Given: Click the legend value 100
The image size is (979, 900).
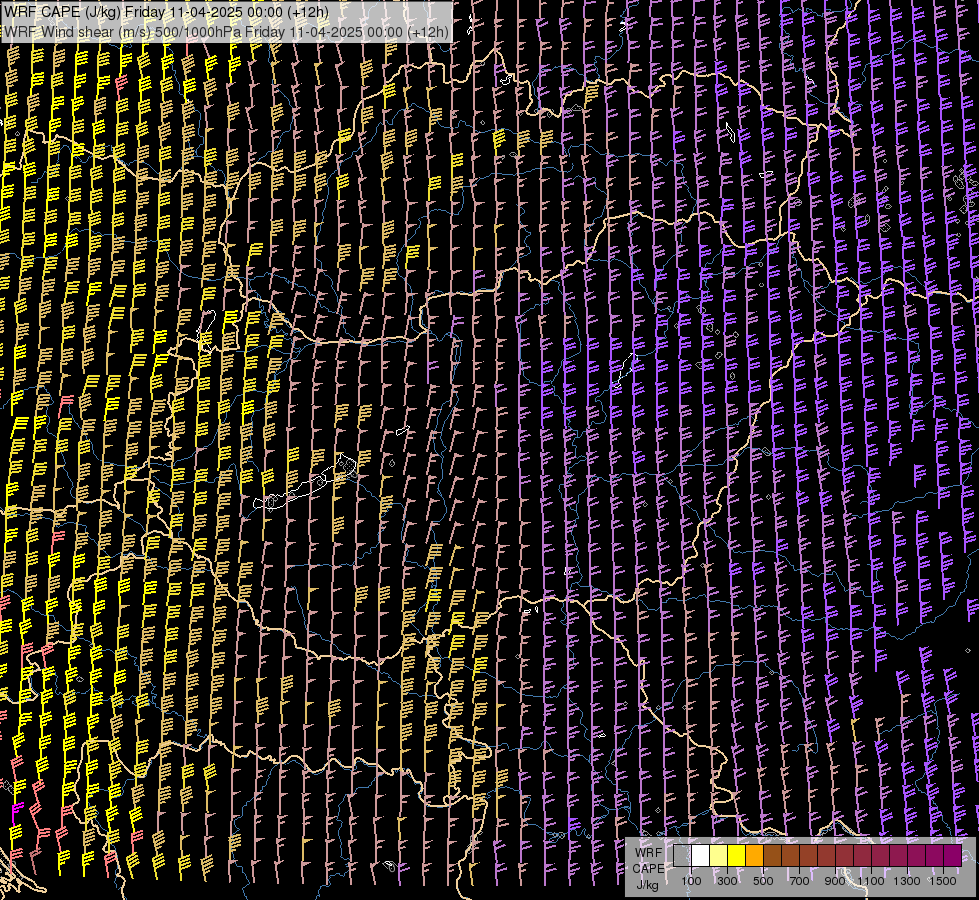Looking at the screenshot, I should 691,881.
